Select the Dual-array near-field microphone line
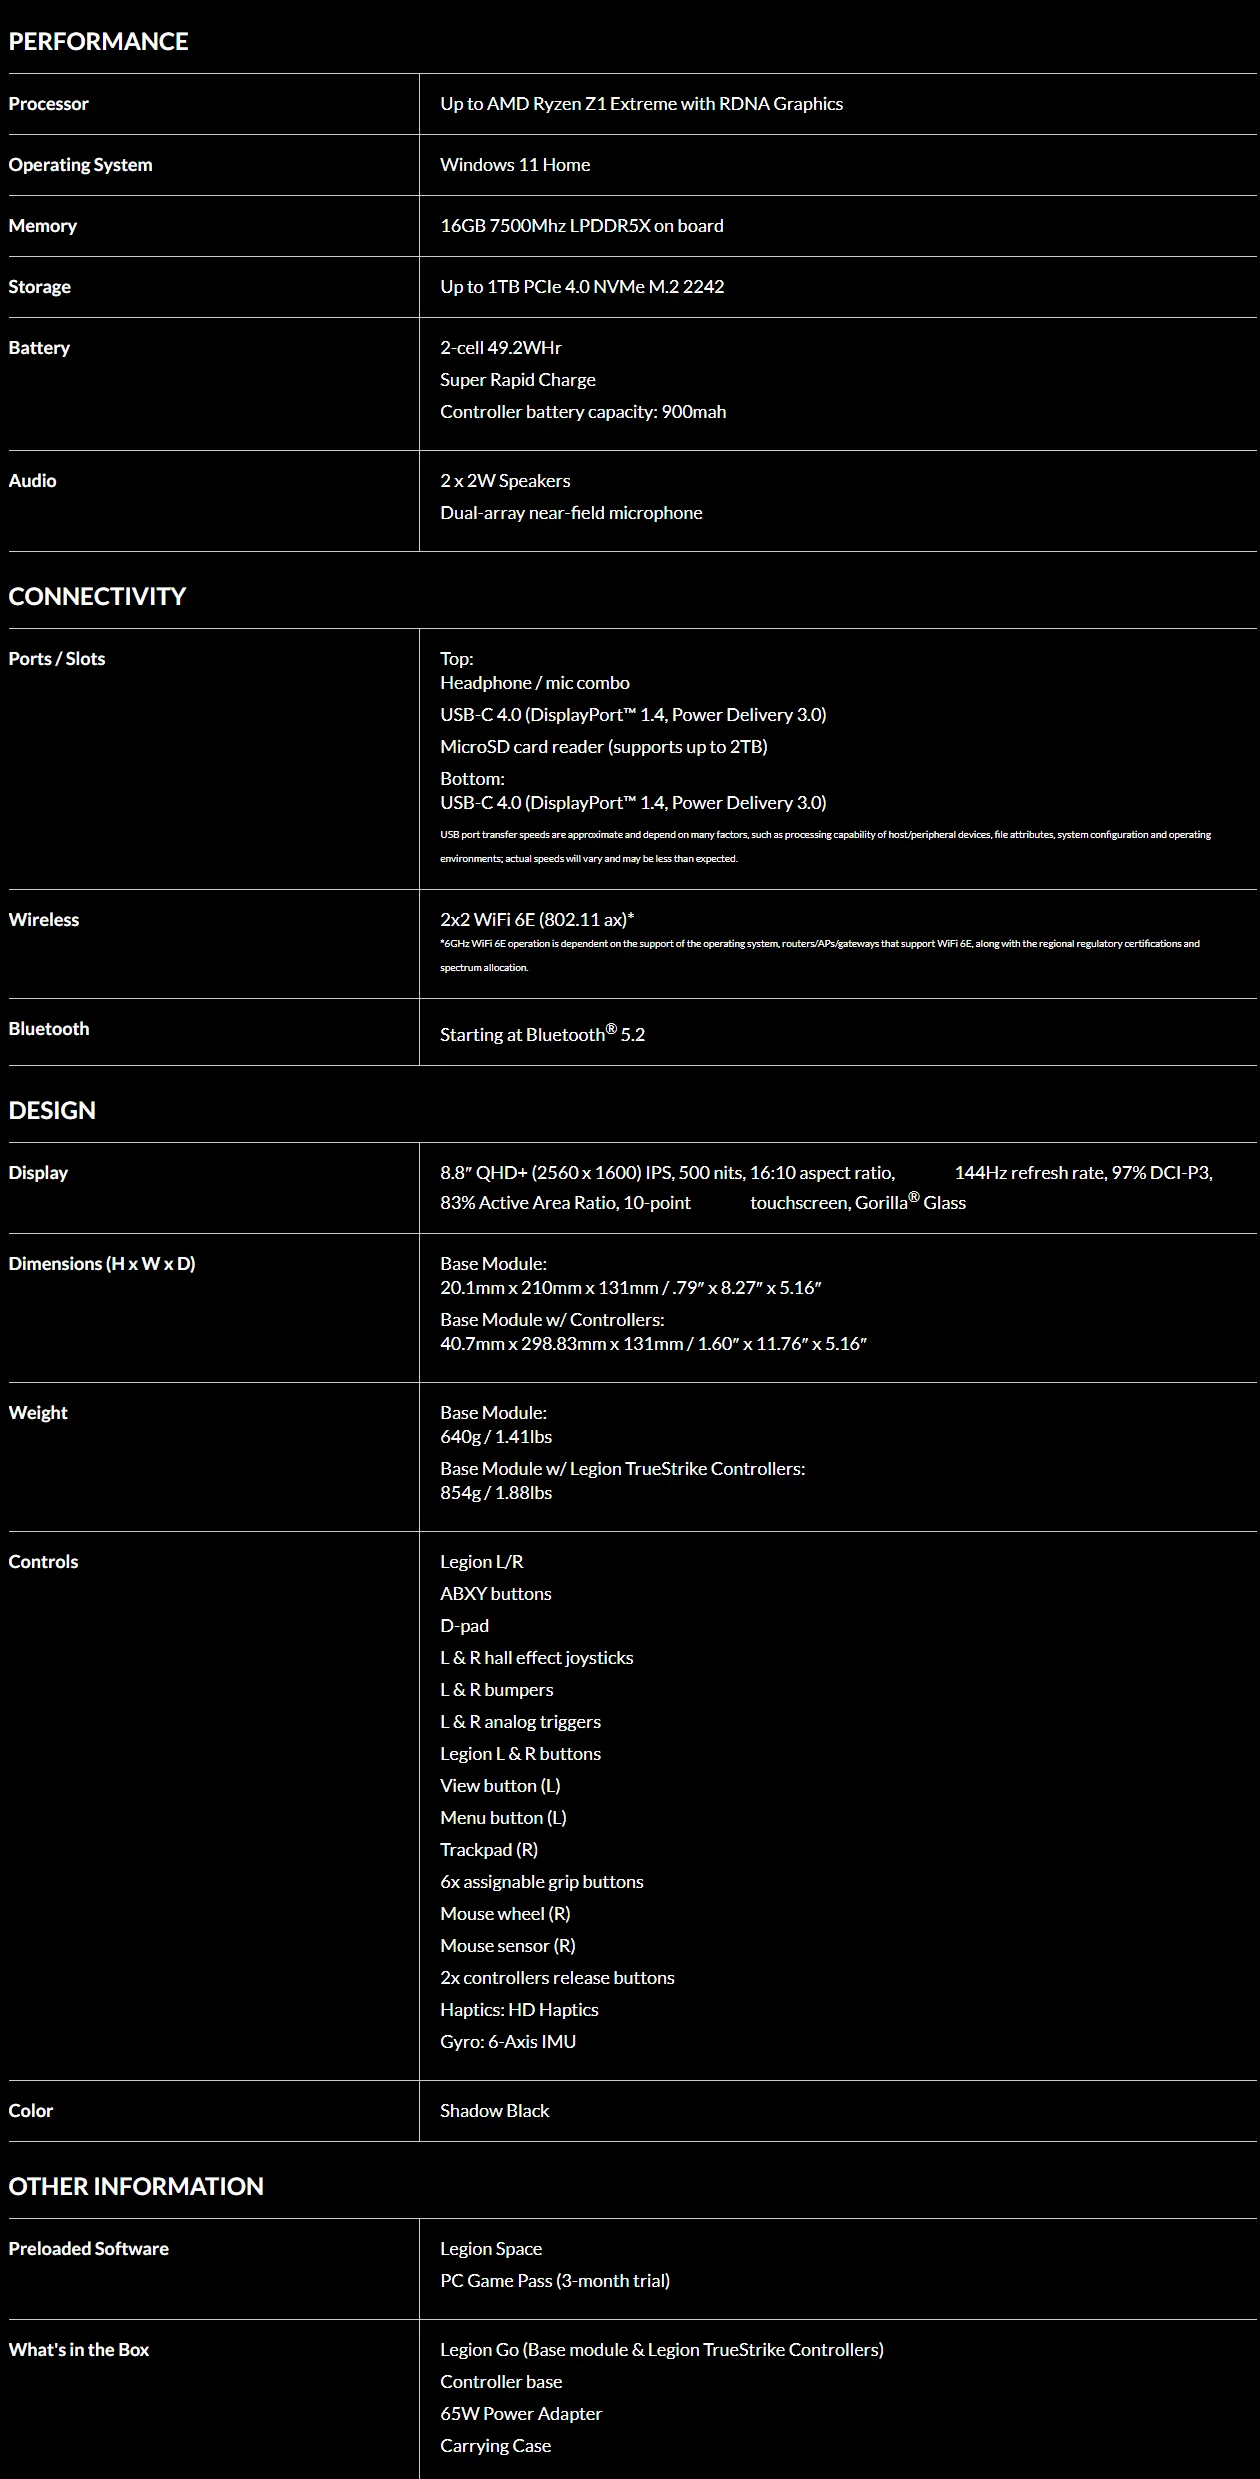Screen dimensions: 1260x2479 (x=571, y=513)
